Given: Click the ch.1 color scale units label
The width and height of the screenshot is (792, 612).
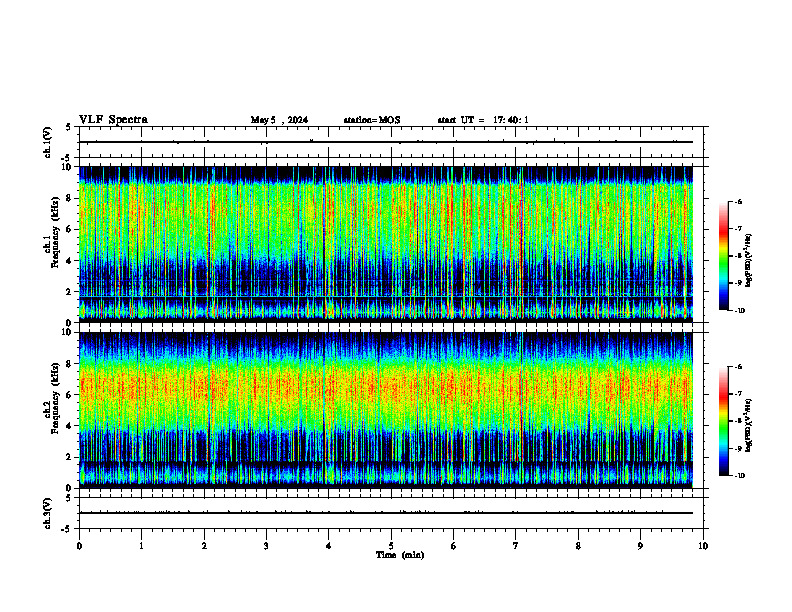Looking at the screenshot, I should tap(749, 261).
